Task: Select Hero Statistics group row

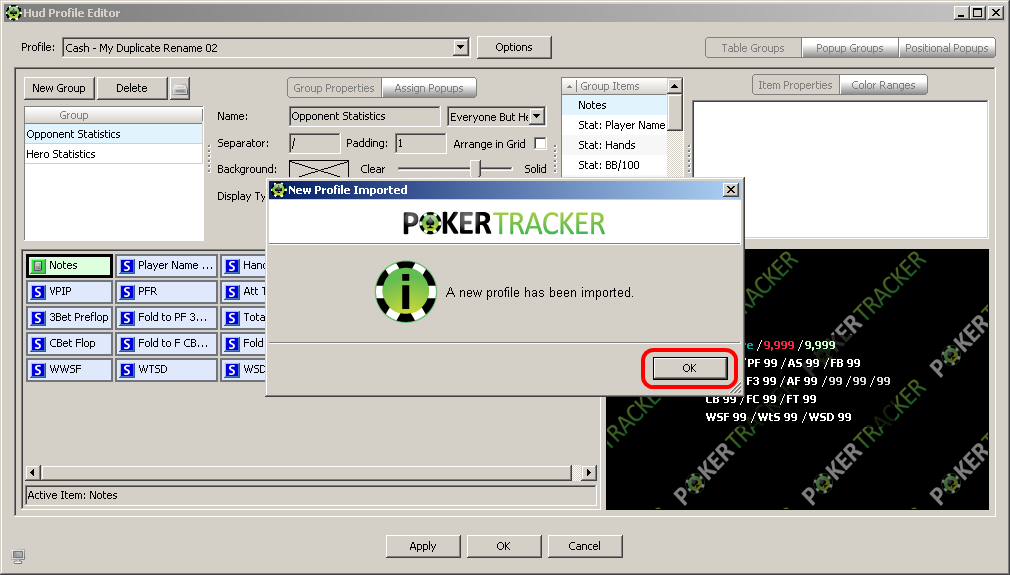Action: pyautogui.click(x=113, y=154)
